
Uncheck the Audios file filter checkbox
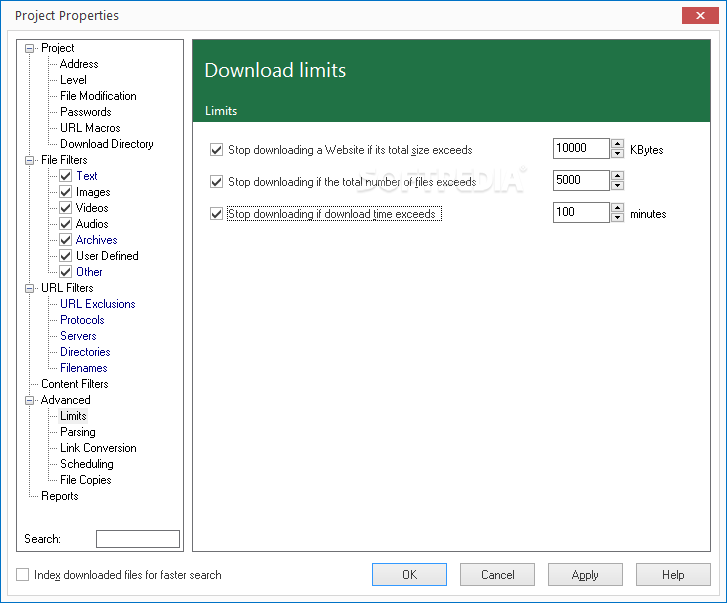point(66,224)
